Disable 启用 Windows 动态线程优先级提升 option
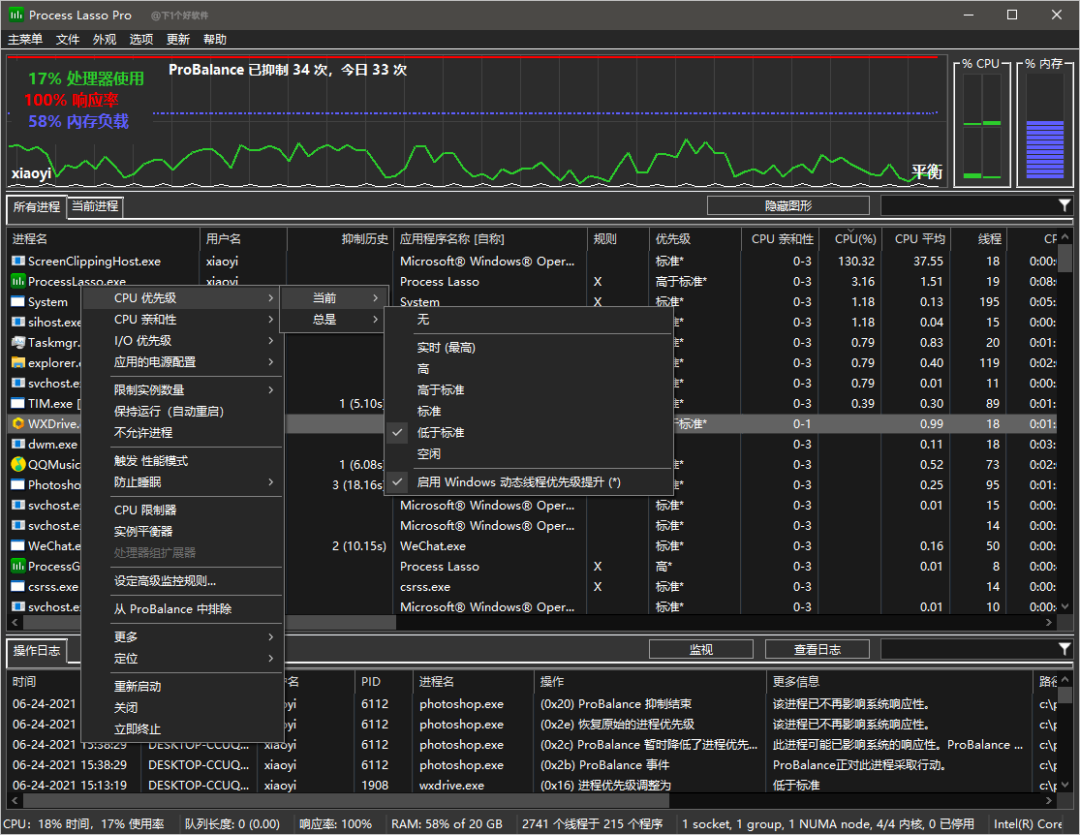Viewport: 1080px width, 835px height. tap(518, 482)
